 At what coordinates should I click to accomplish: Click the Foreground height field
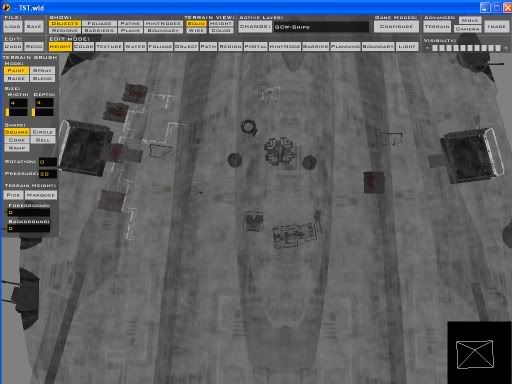tap(29, 213)
